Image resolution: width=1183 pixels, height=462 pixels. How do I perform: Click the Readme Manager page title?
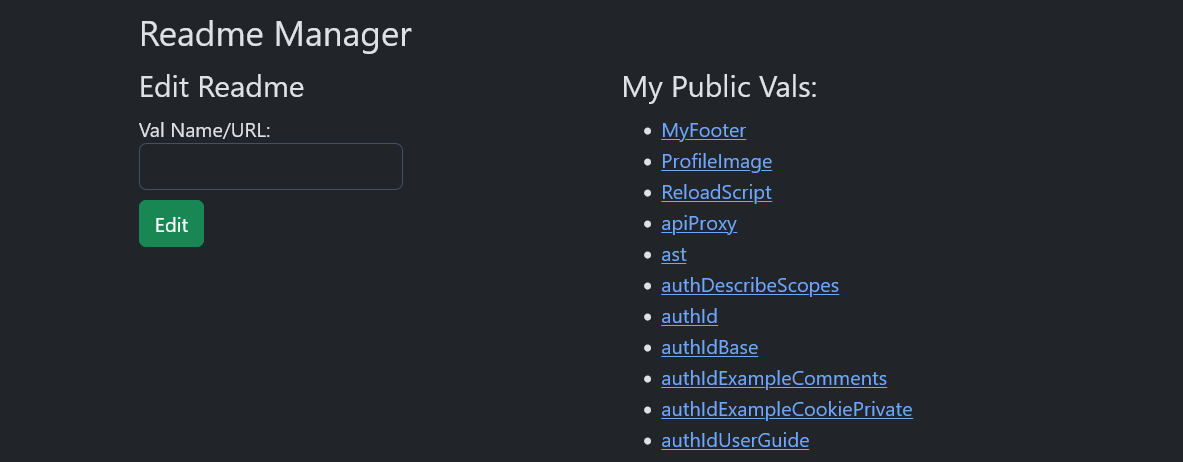[275, 34]
